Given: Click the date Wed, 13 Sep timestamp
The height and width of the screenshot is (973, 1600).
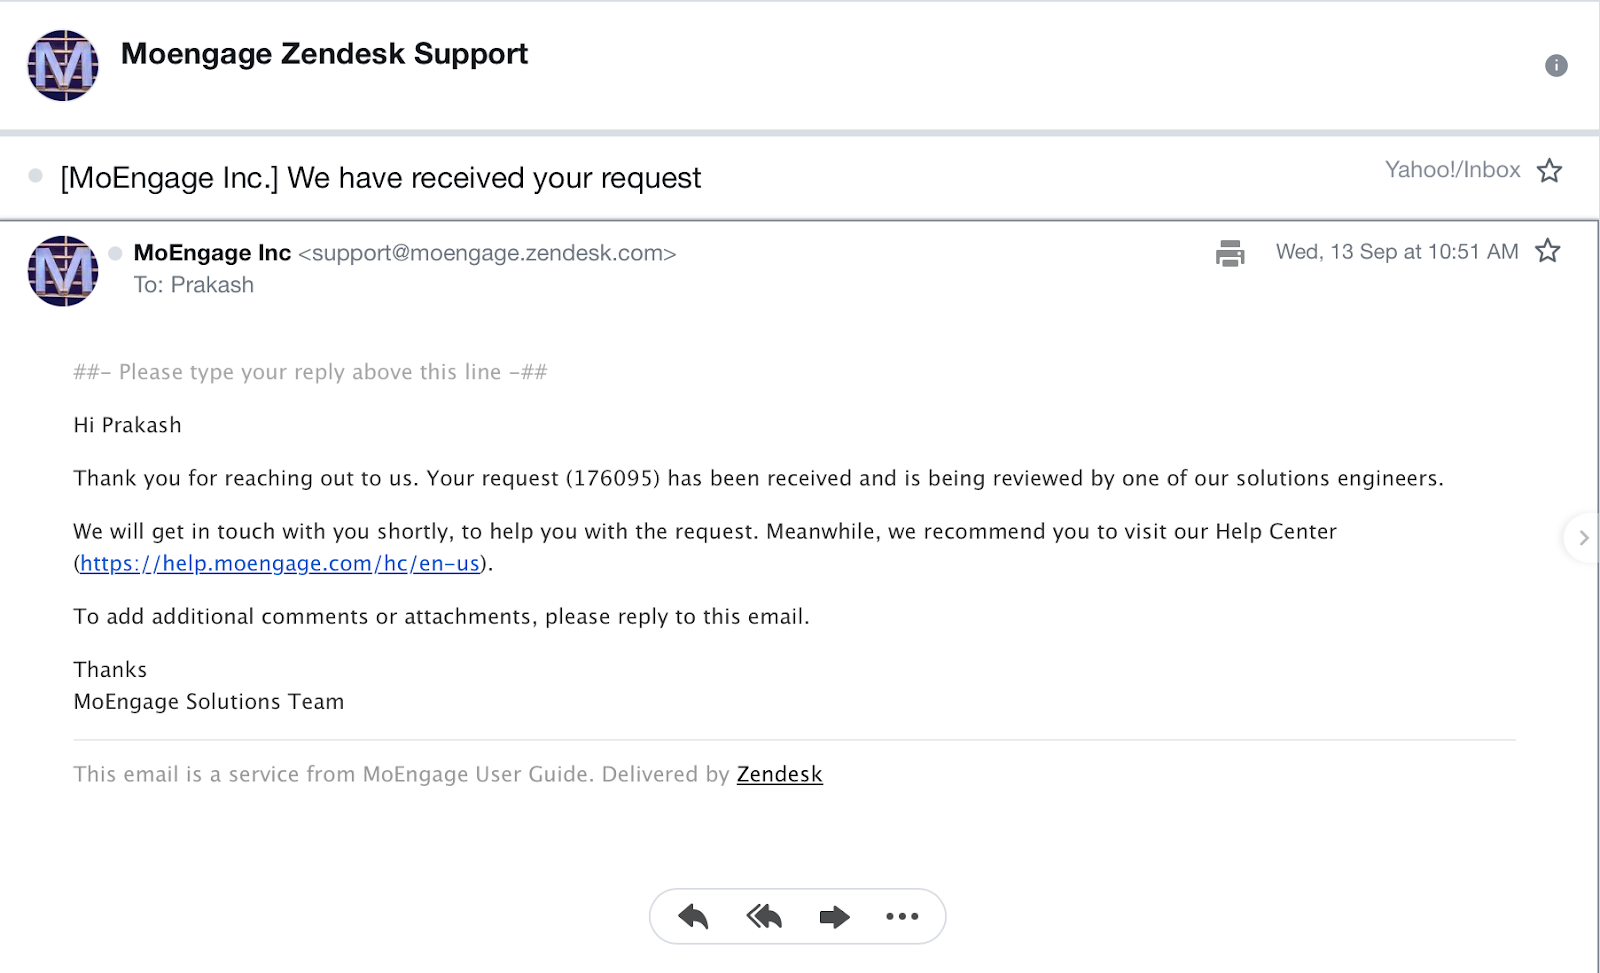Looking at the screenshot, I should click(x=1397, y=252).
